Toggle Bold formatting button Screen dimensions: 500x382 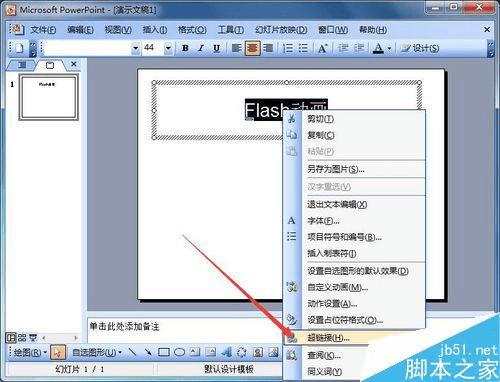pyautogui.click(x=185, y=48)
